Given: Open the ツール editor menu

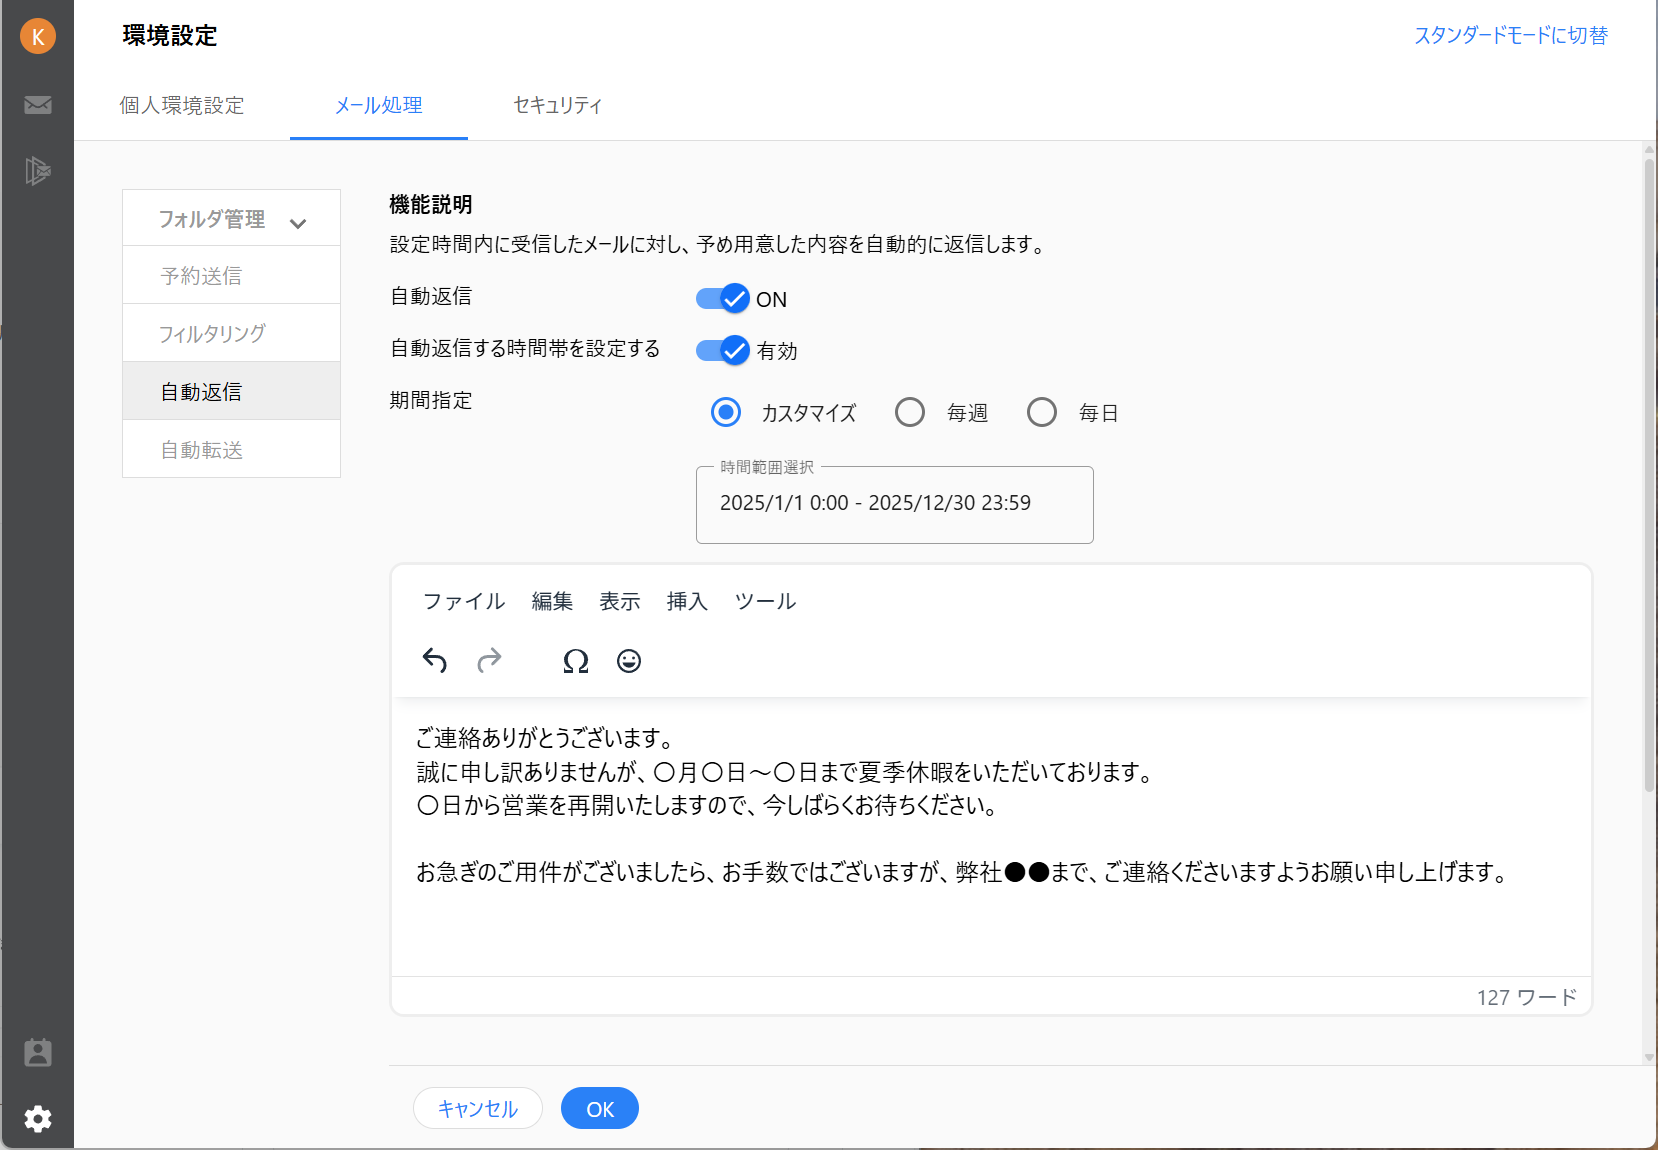Looking at the screenshot, I should [x=765, y=601].
